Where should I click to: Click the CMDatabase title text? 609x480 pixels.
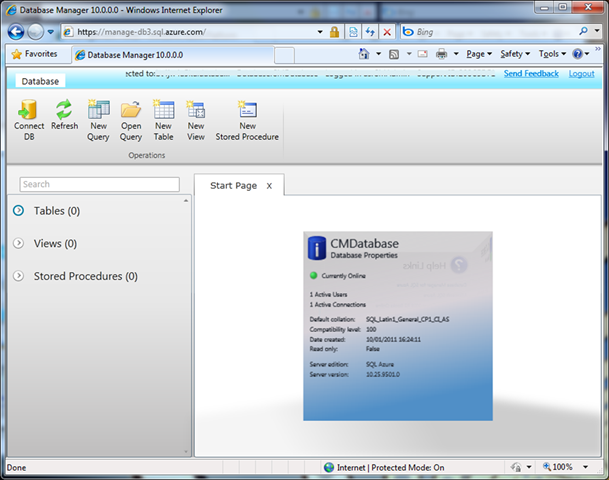click(x=364, y=243)
